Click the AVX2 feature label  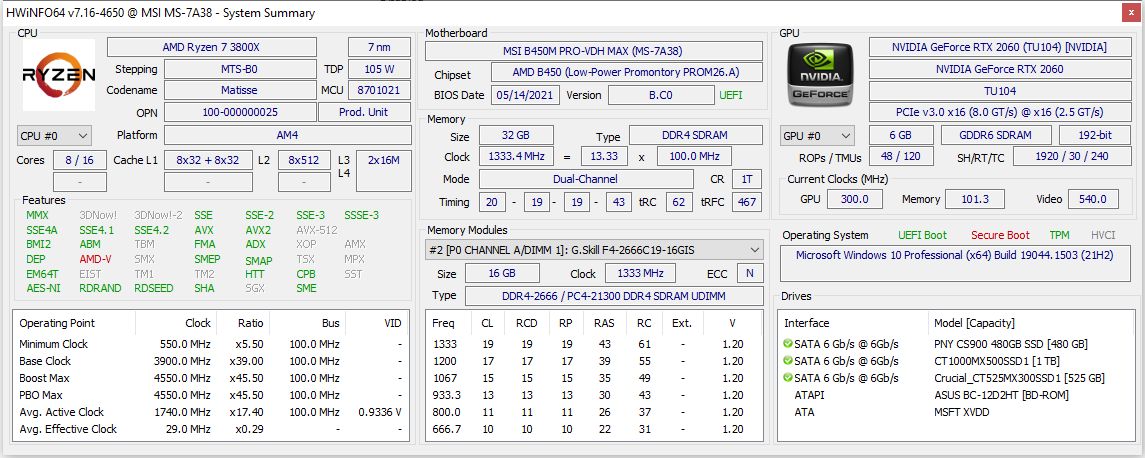[x=258, y=229]
